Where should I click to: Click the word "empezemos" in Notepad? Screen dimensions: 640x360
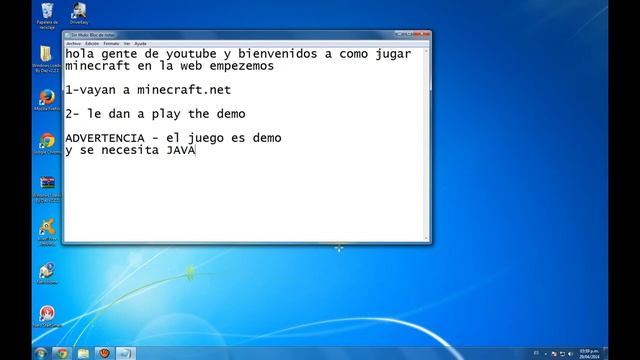pos(242,66)
